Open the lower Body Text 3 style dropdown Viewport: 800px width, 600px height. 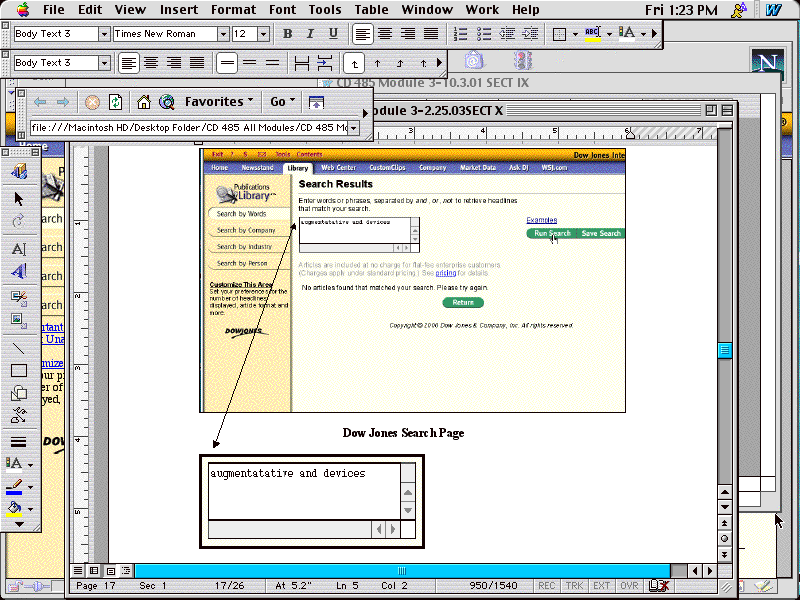click(104, 63)
